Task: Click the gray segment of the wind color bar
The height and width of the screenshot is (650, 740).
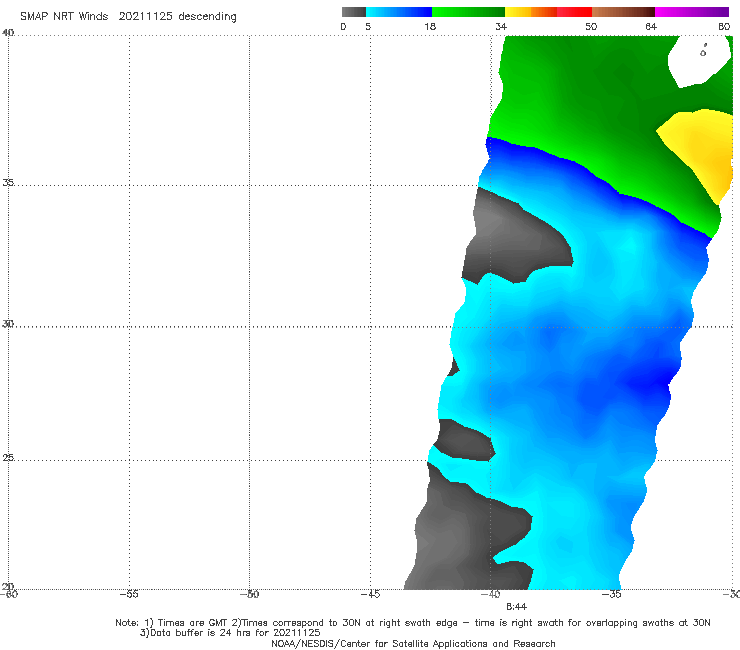Action: coord(354,12)
